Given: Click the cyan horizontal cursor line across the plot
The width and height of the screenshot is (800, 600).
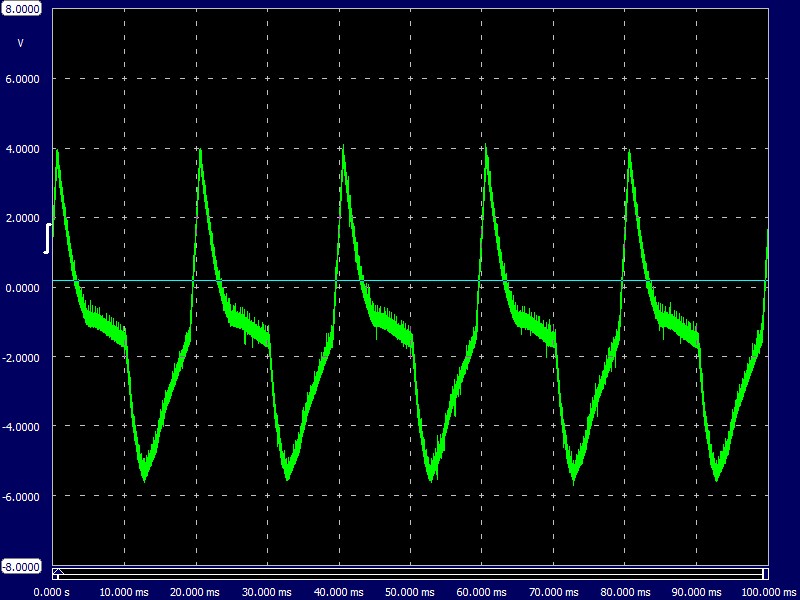Looking at the screenshot, I should [410, 281].
